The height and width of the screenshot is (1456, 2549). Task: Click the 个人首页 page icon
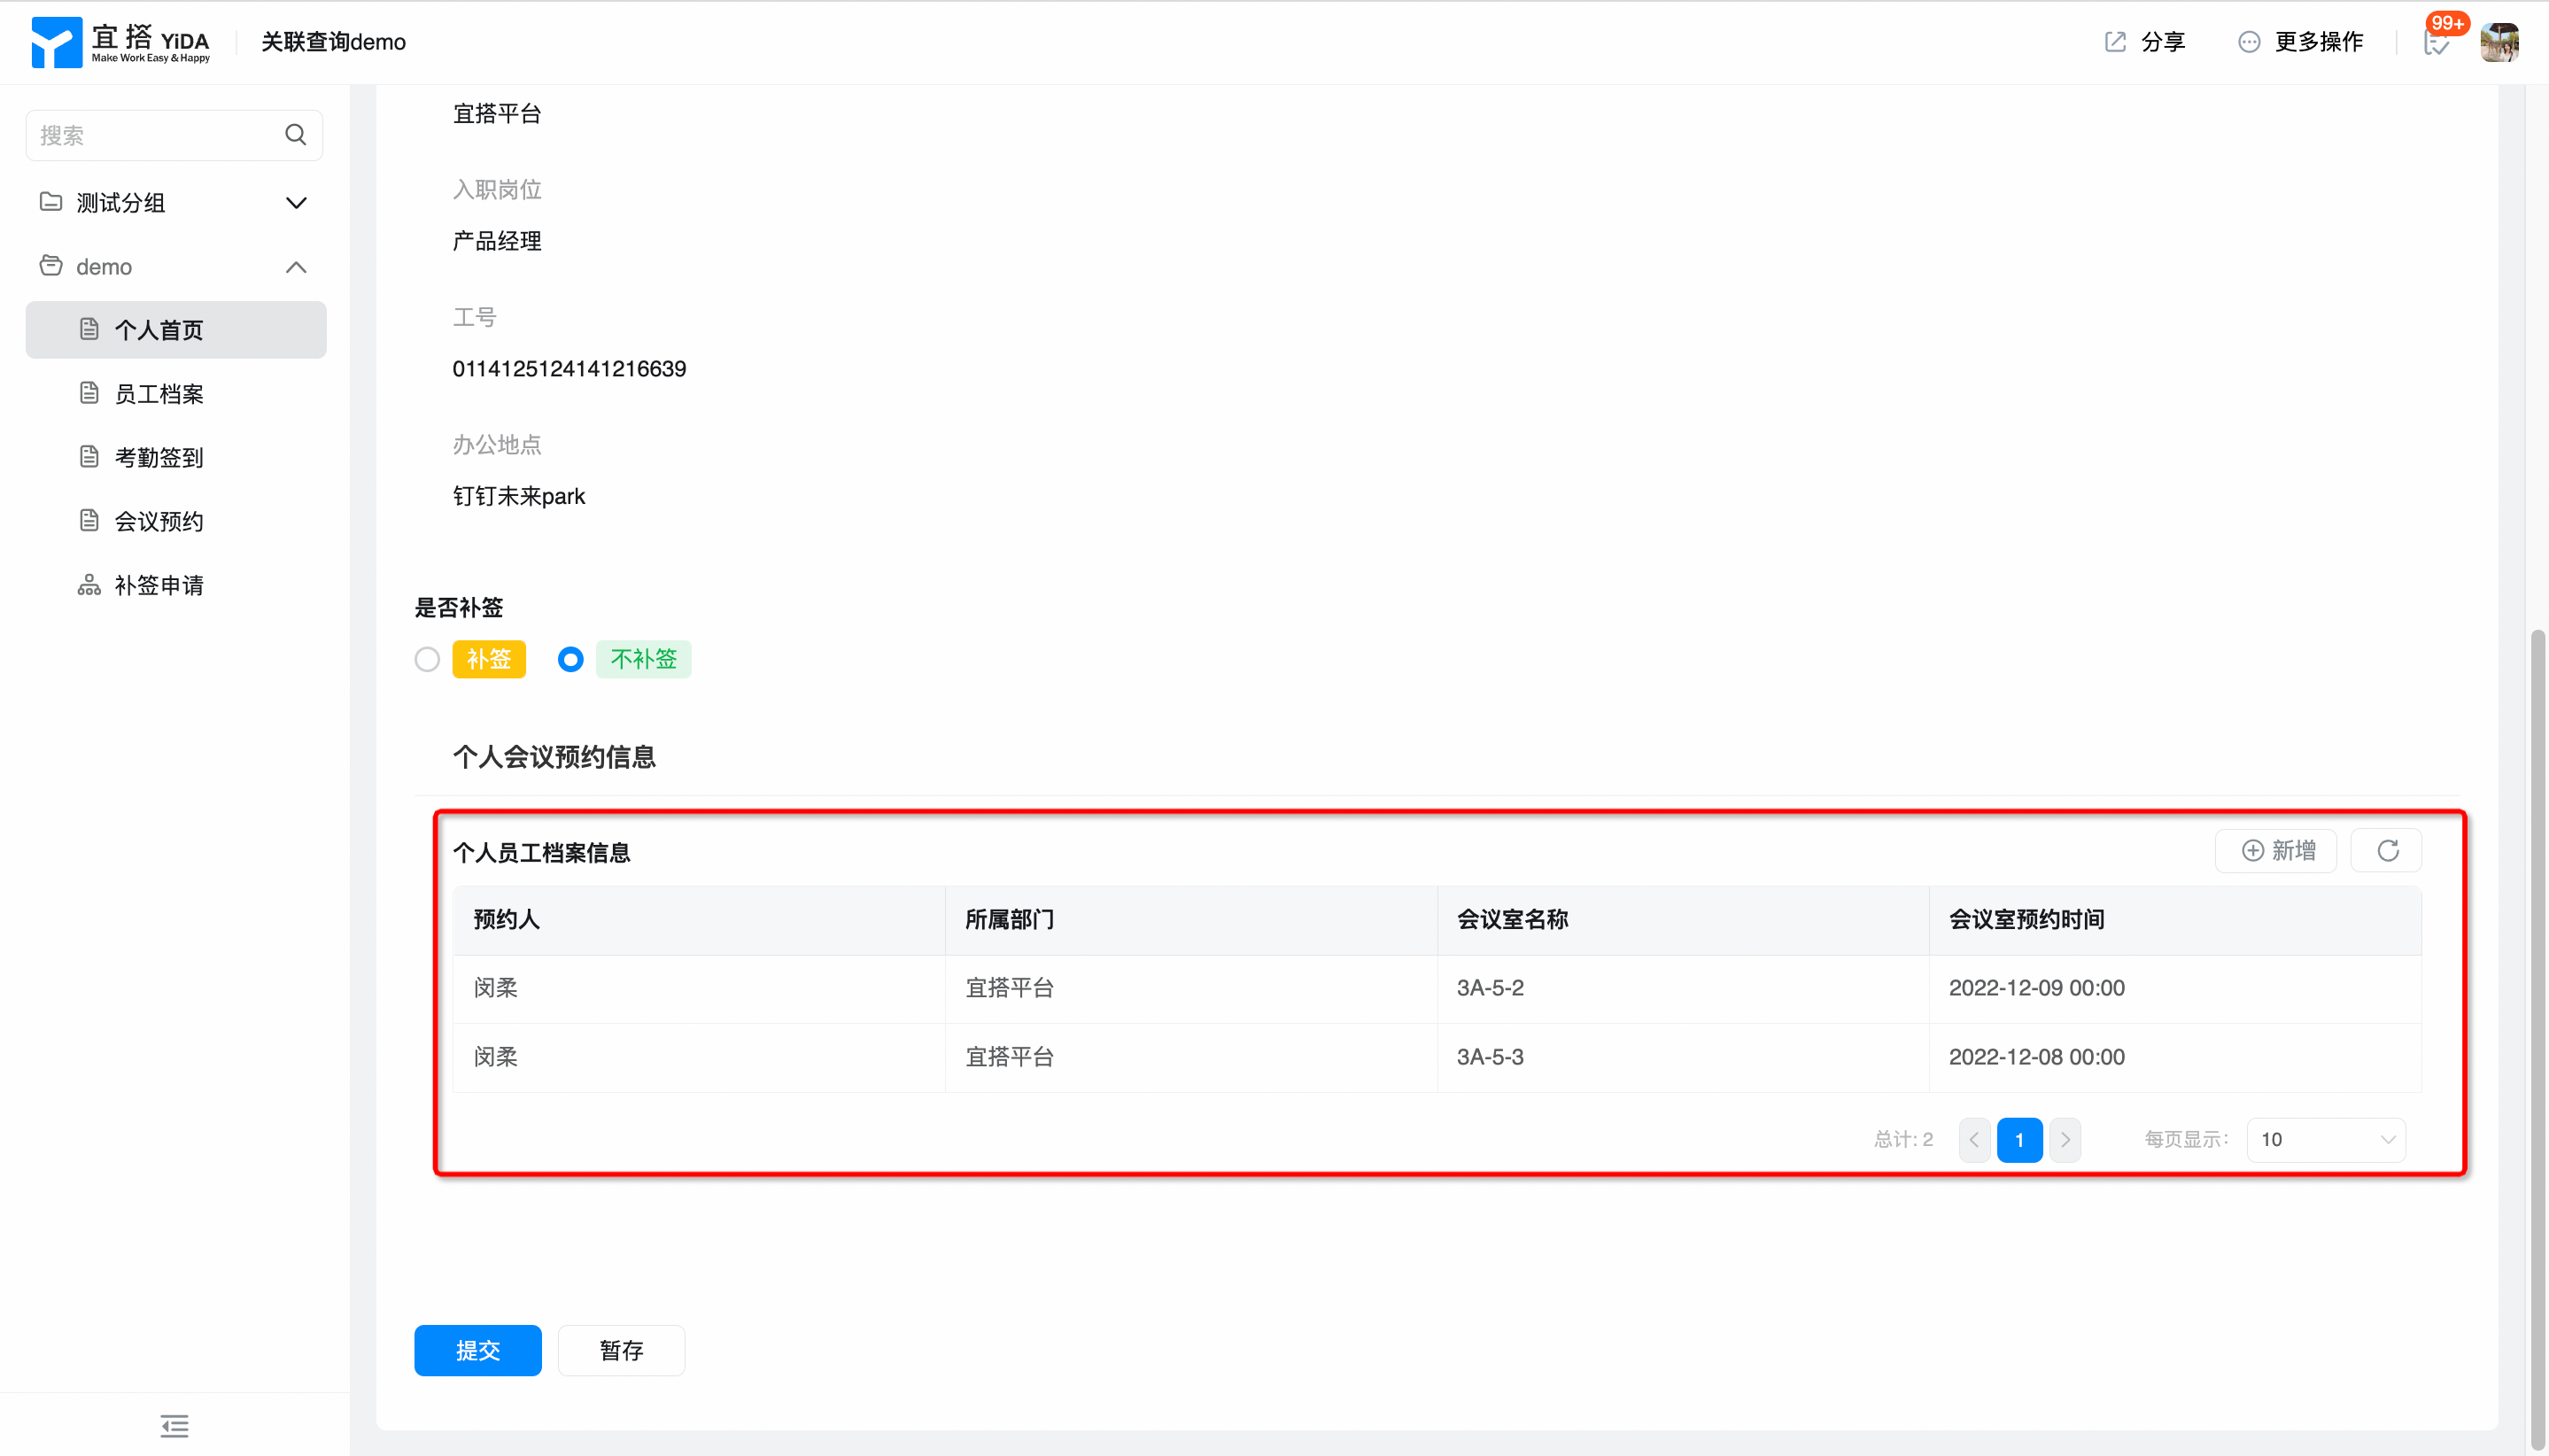pyautogui.click(x=89, y=329)
